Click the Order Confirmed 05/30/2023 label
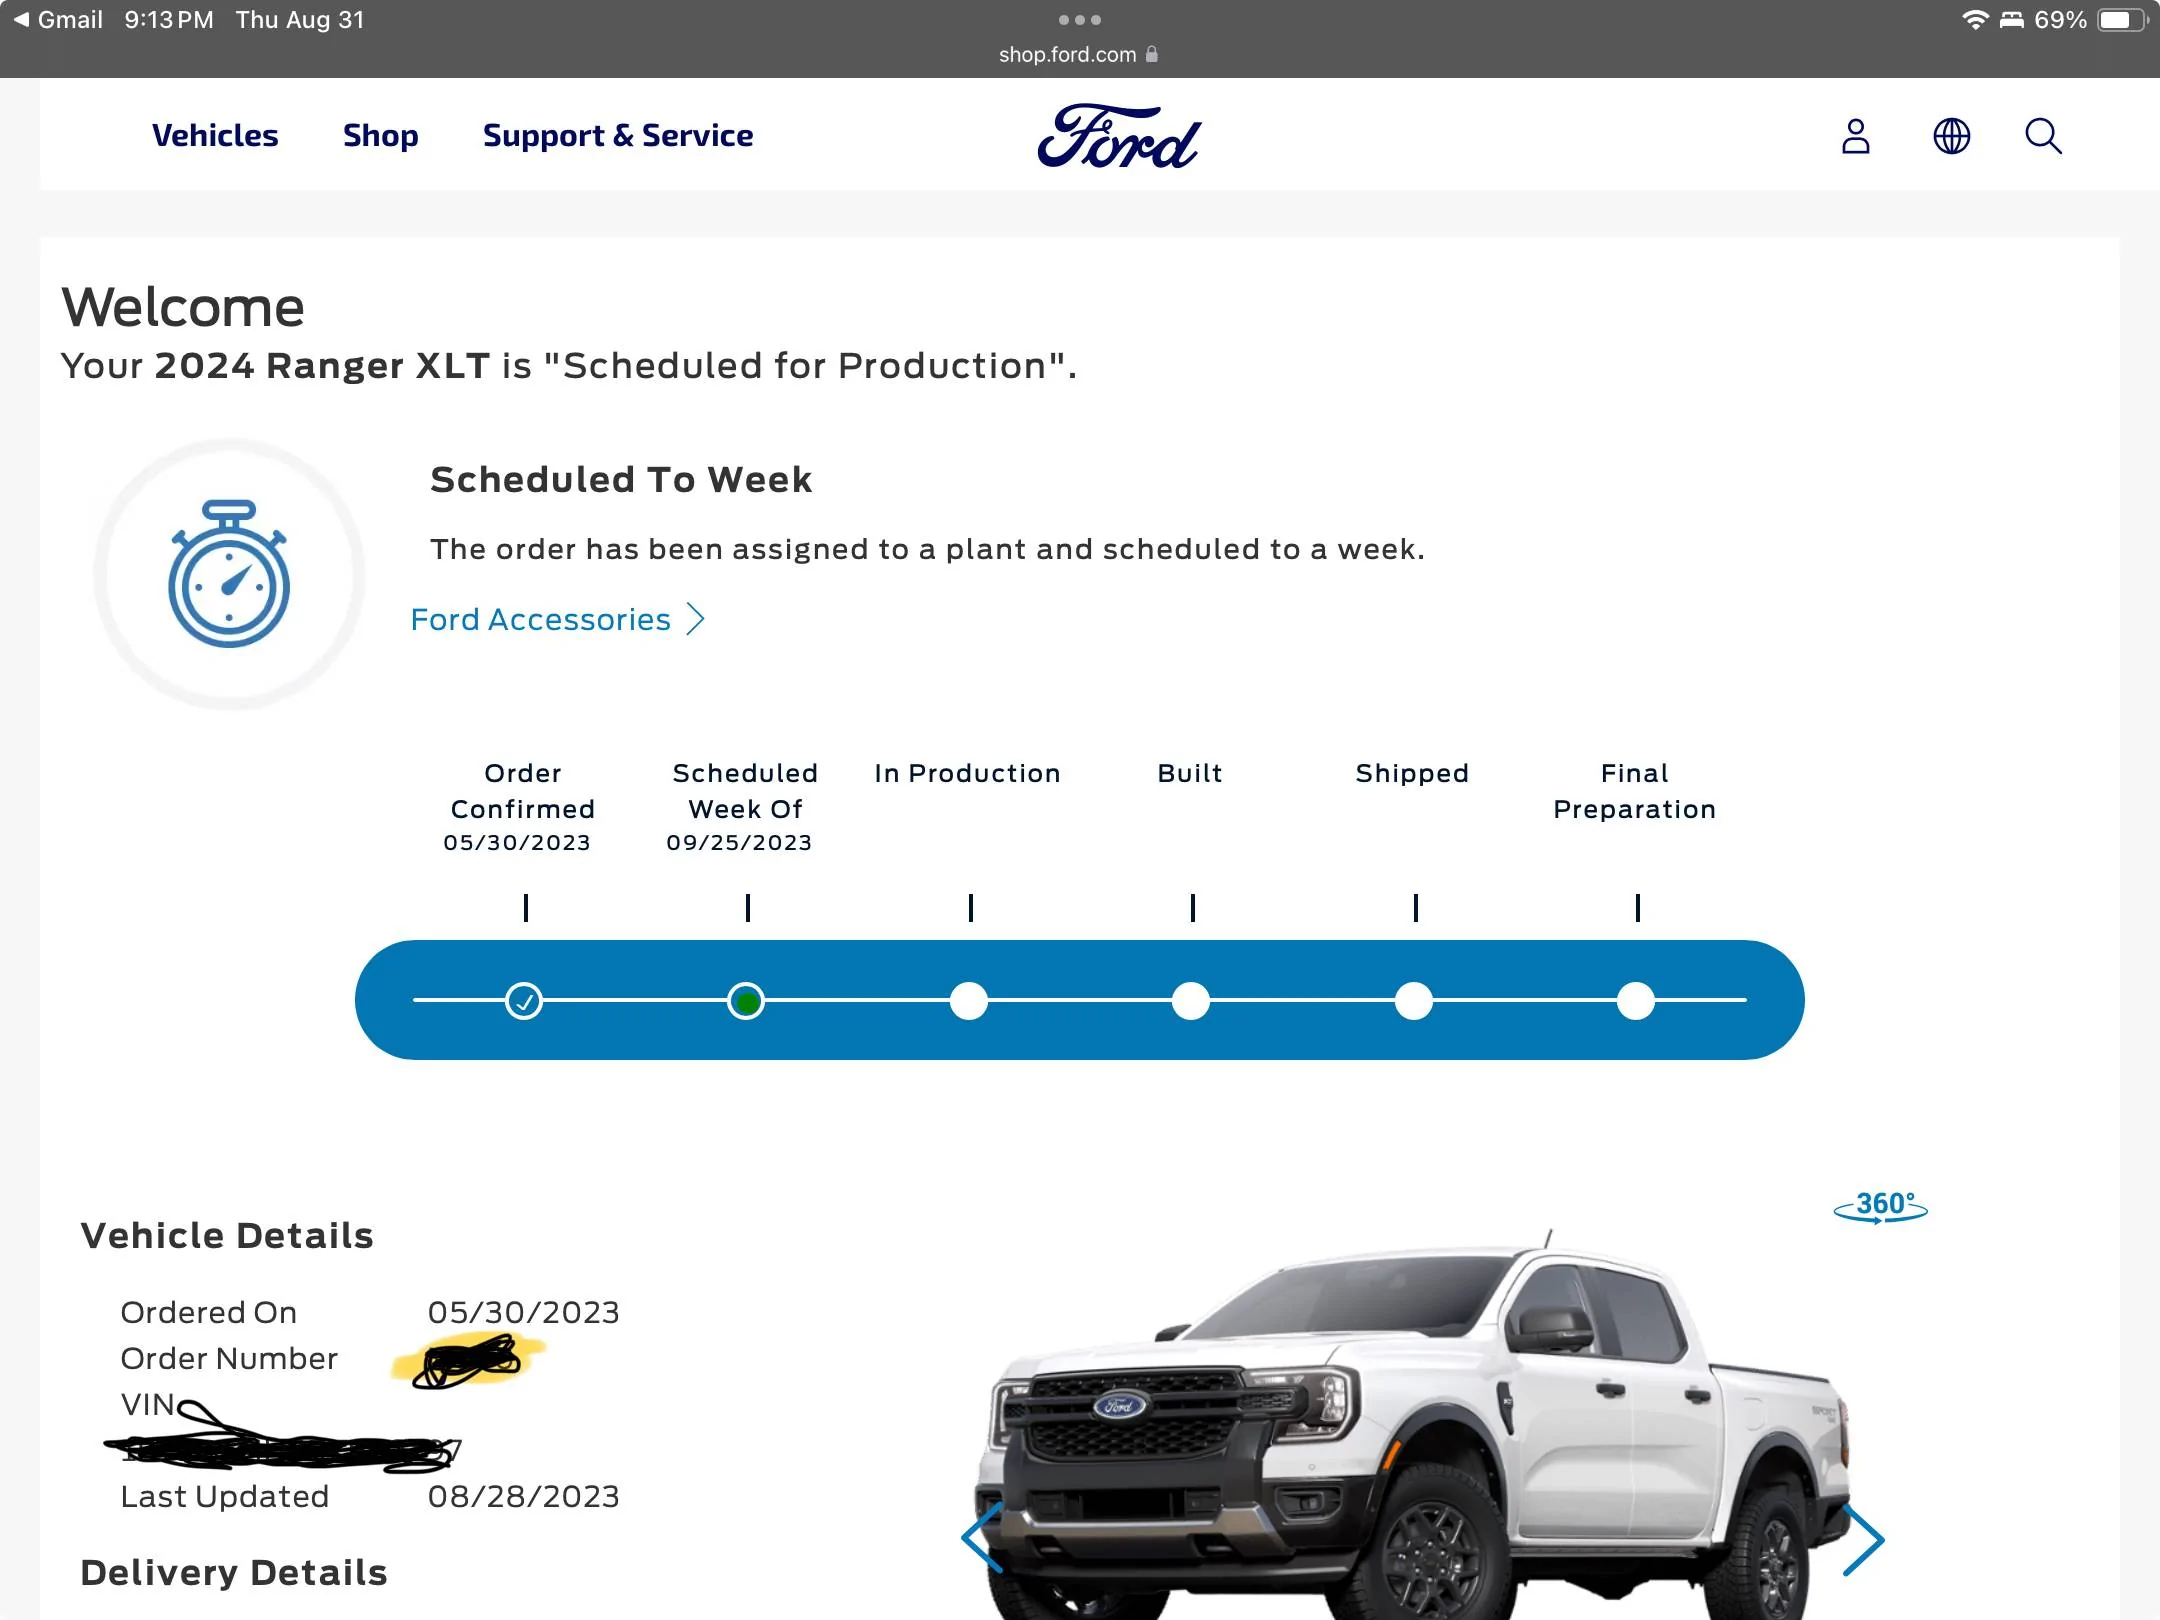 click(521, 807)
